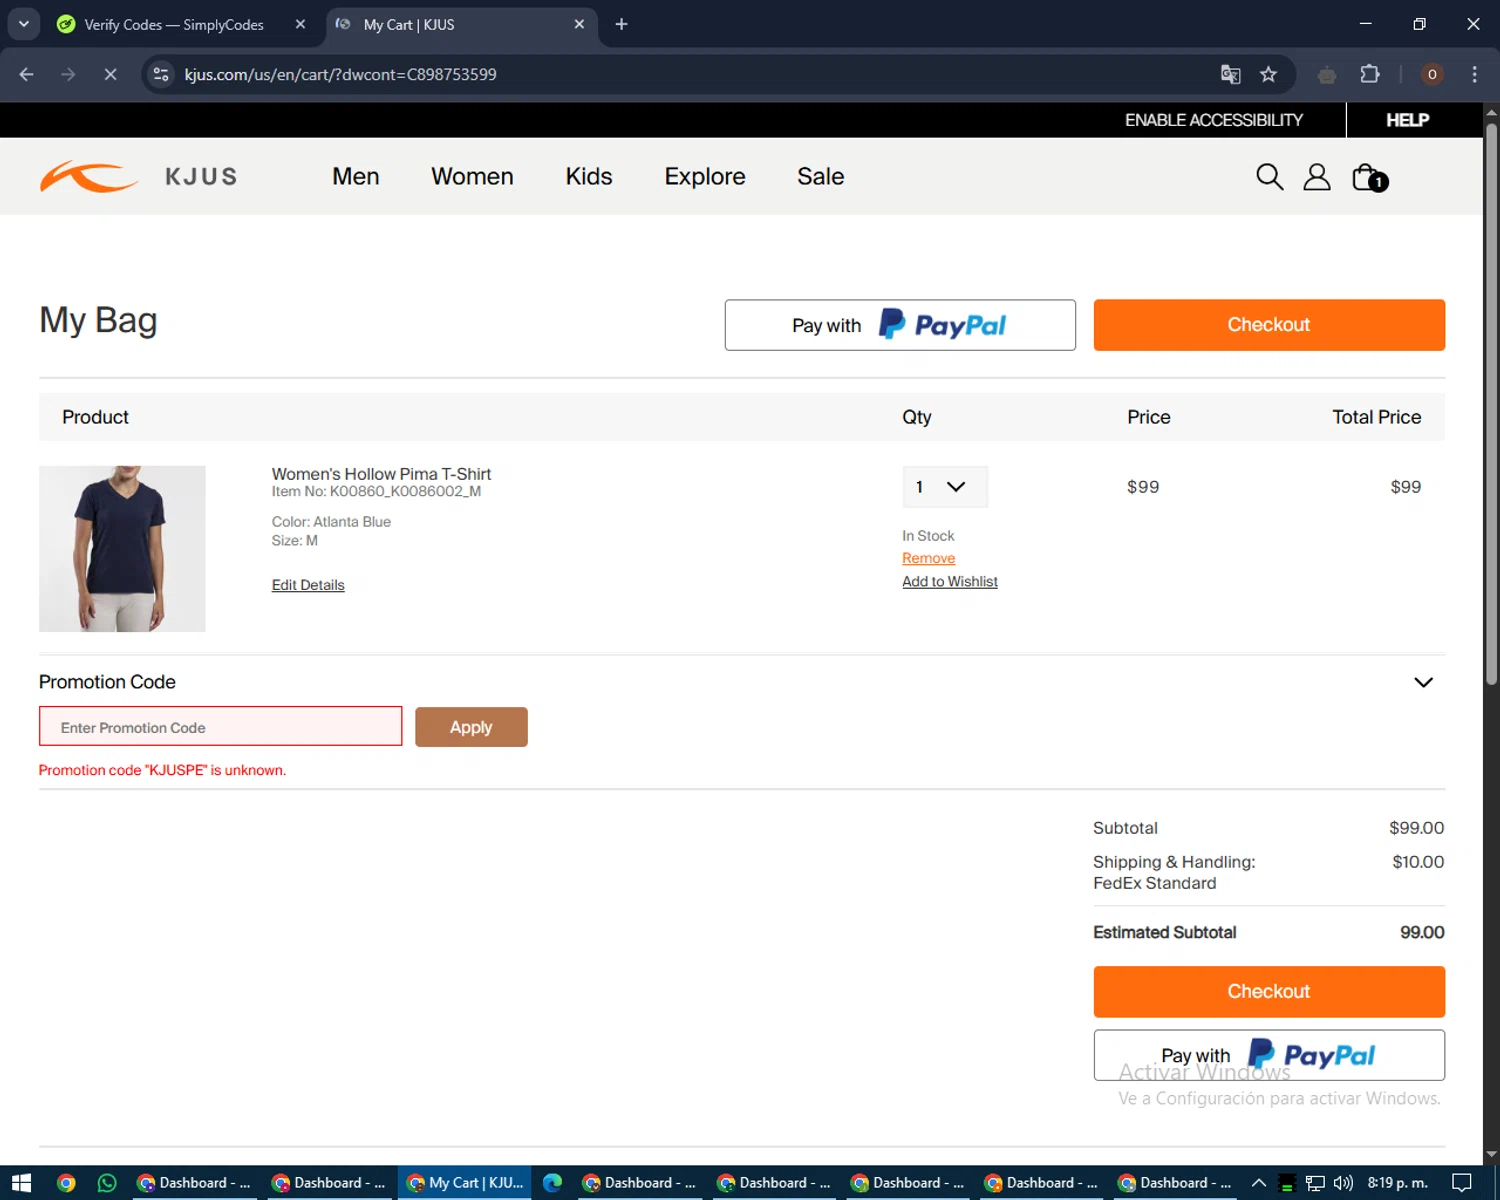The width and height of the screenshot is (1500, 1200).
Task: Click the Subtotal $99.00 amount
Action: point(1416,828)
